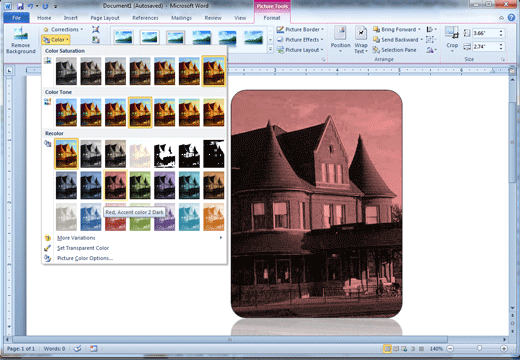Image resolution: width=520 pixels, height=360 pixels.
Task: Select the Picture Tools Format tab
Action: (x=272, y=18)
